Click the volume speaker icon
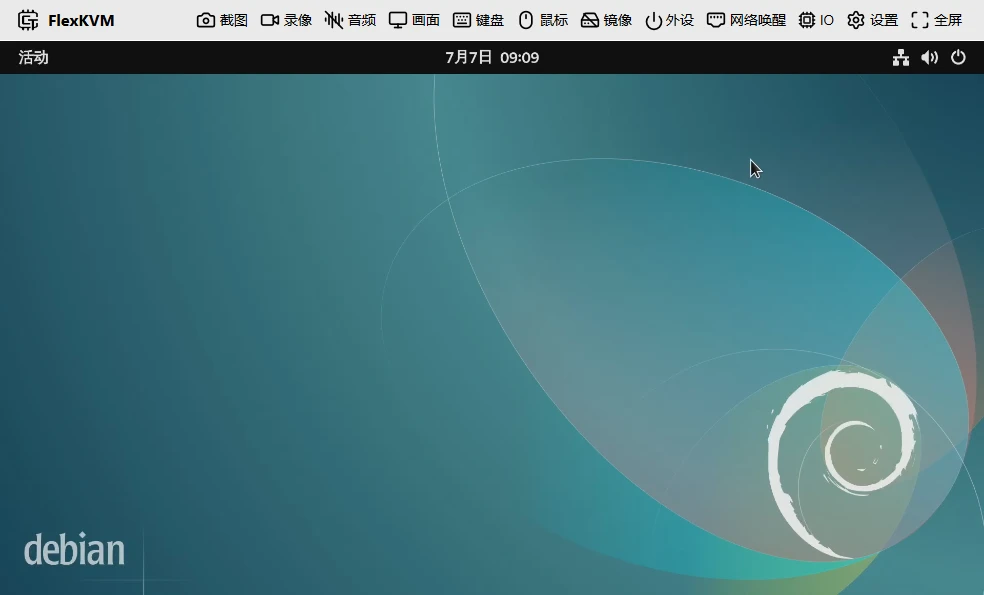984x595 pixels. click(x=929, y=58)
